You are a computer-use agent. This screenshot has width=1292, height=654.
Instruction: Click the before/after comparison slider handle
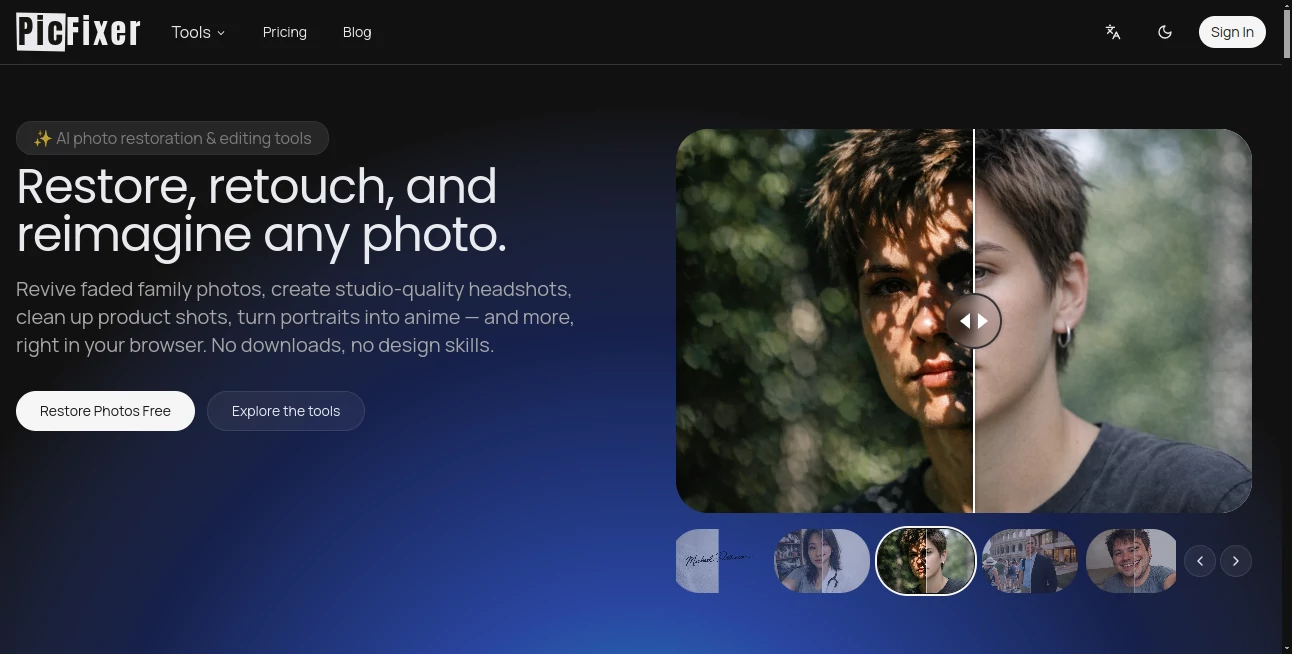[973, 321]
